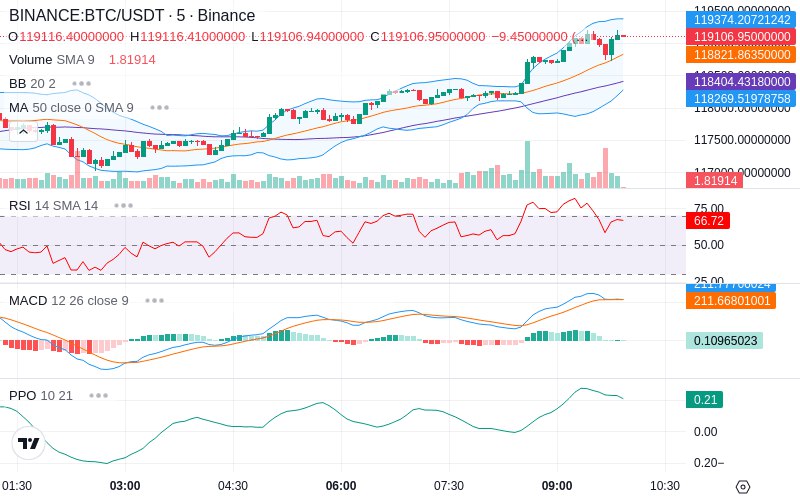Viewport: 800px width, 500px height.
Task: Click the 119374.20721242 upper band price label
Action: (x=741, y=19)
